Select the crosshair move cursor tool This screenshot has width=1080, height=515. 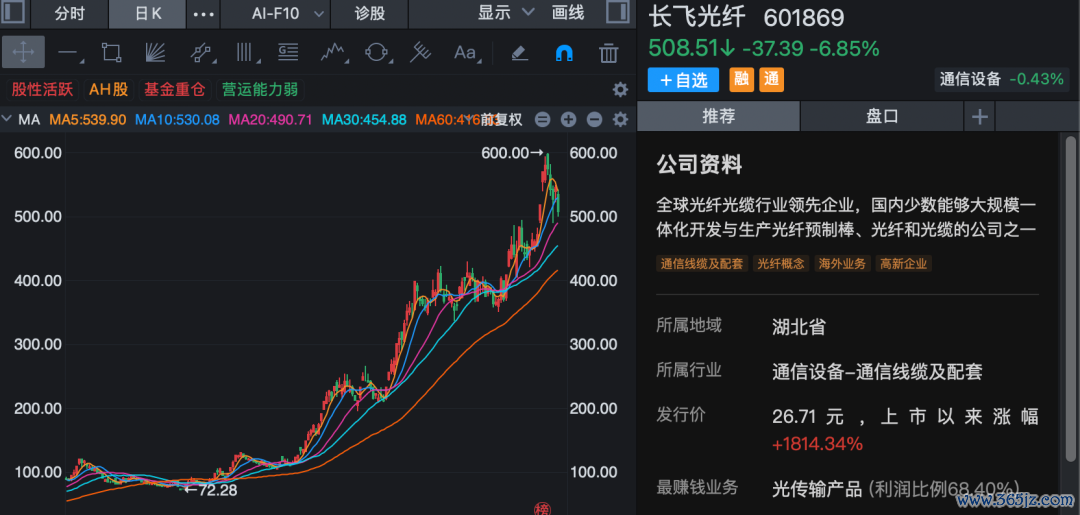click(x=23, y=52)
